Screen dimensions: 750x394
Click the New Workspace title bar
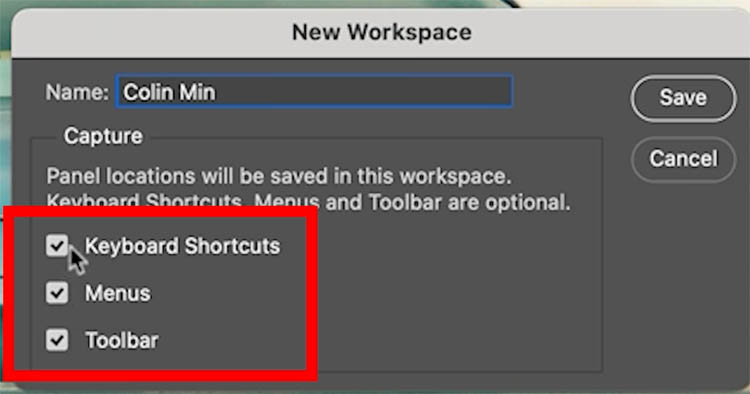381,33
